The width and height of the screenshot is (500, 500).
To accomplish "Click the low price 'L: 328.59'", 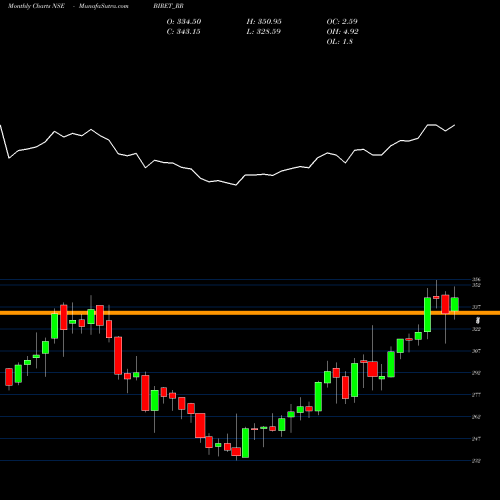I will pyautogui.click(x=263, y=32).
